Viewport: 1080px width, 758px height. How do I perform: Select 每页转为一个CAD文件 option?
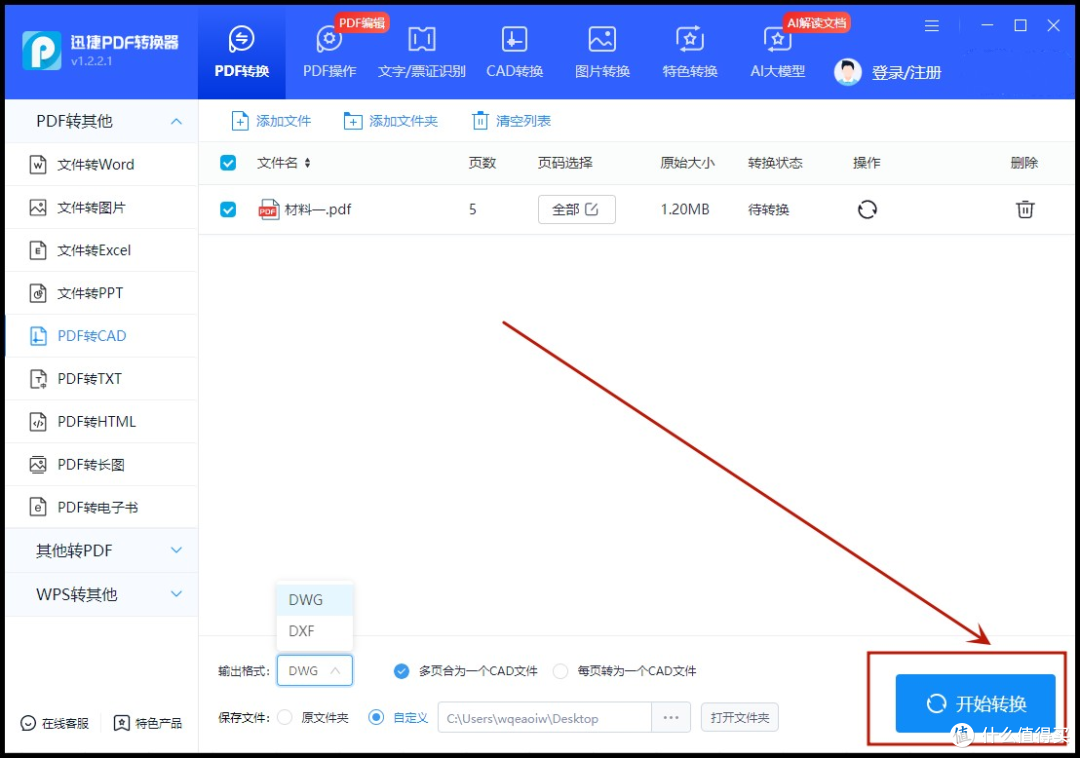[625, 671]
